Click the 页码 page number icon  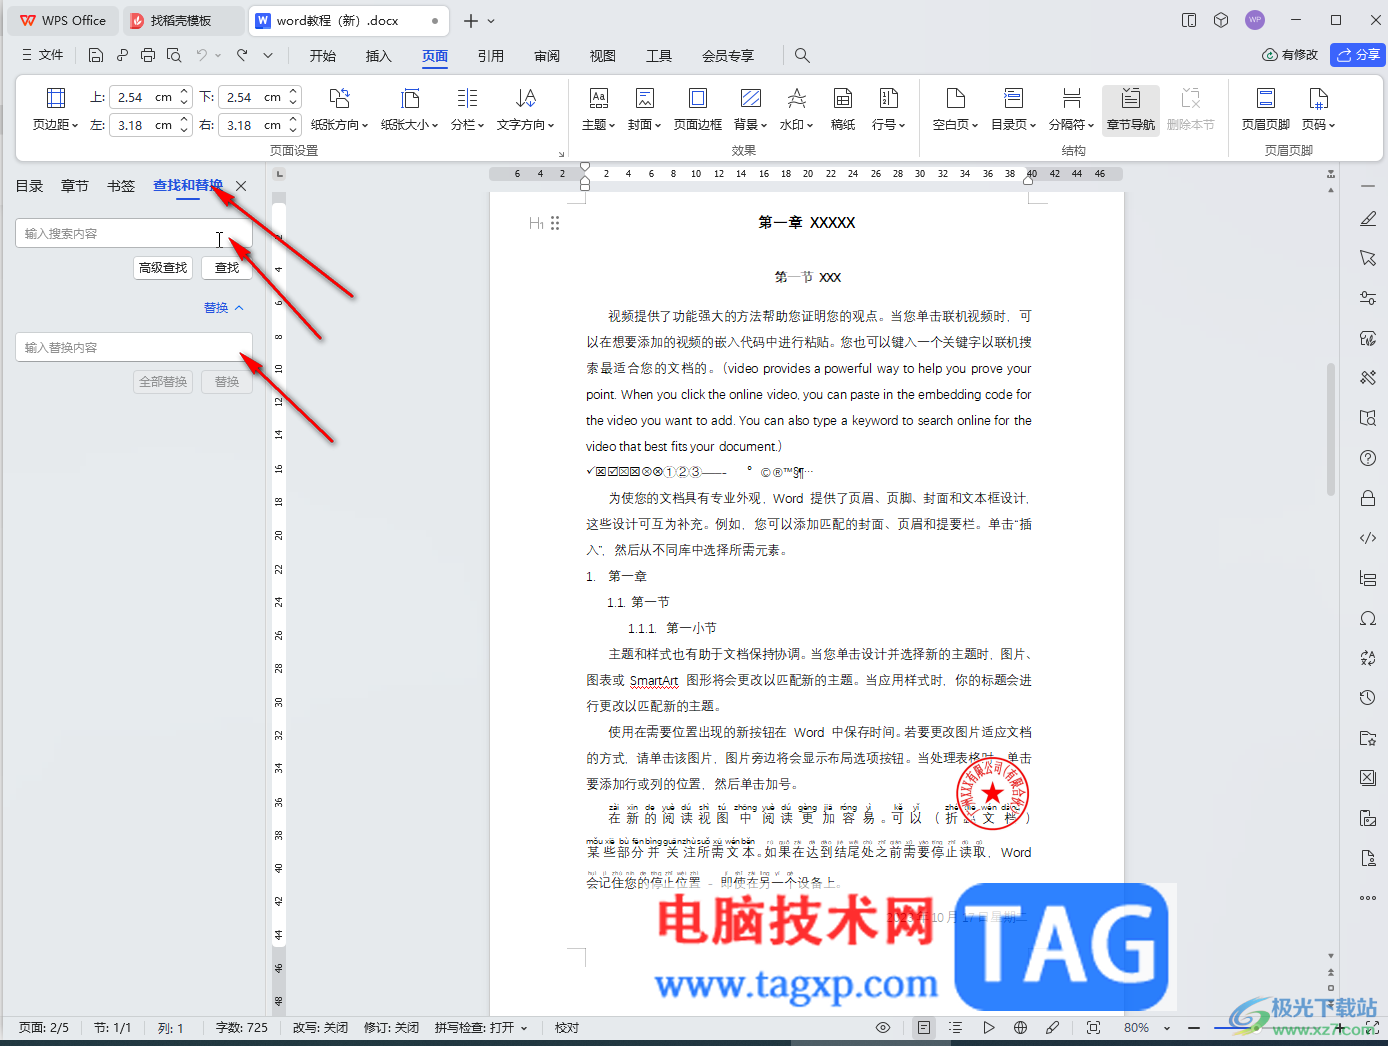tap(1318, 98)
